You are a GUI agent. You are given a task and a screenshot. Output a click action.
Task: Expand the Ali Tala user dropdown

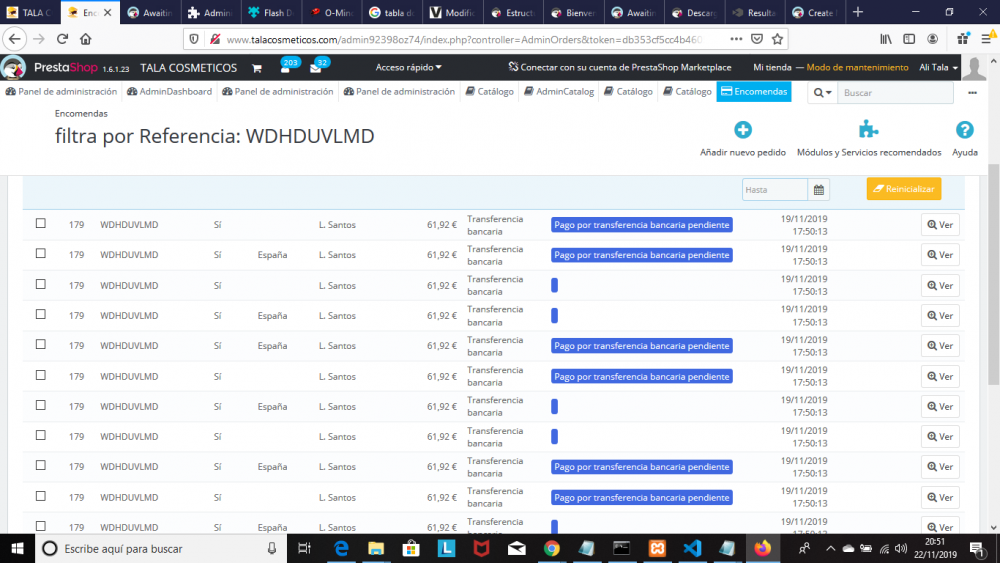(x=938, y=67)
